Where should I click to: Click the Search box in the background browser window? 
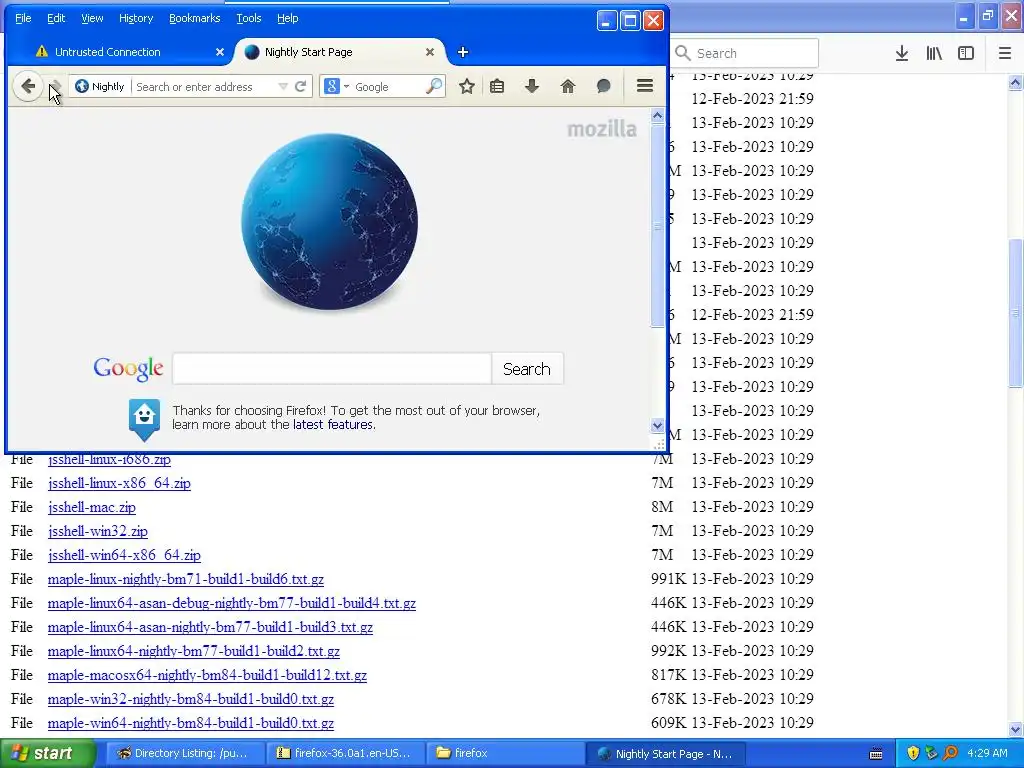pos(745,53)
